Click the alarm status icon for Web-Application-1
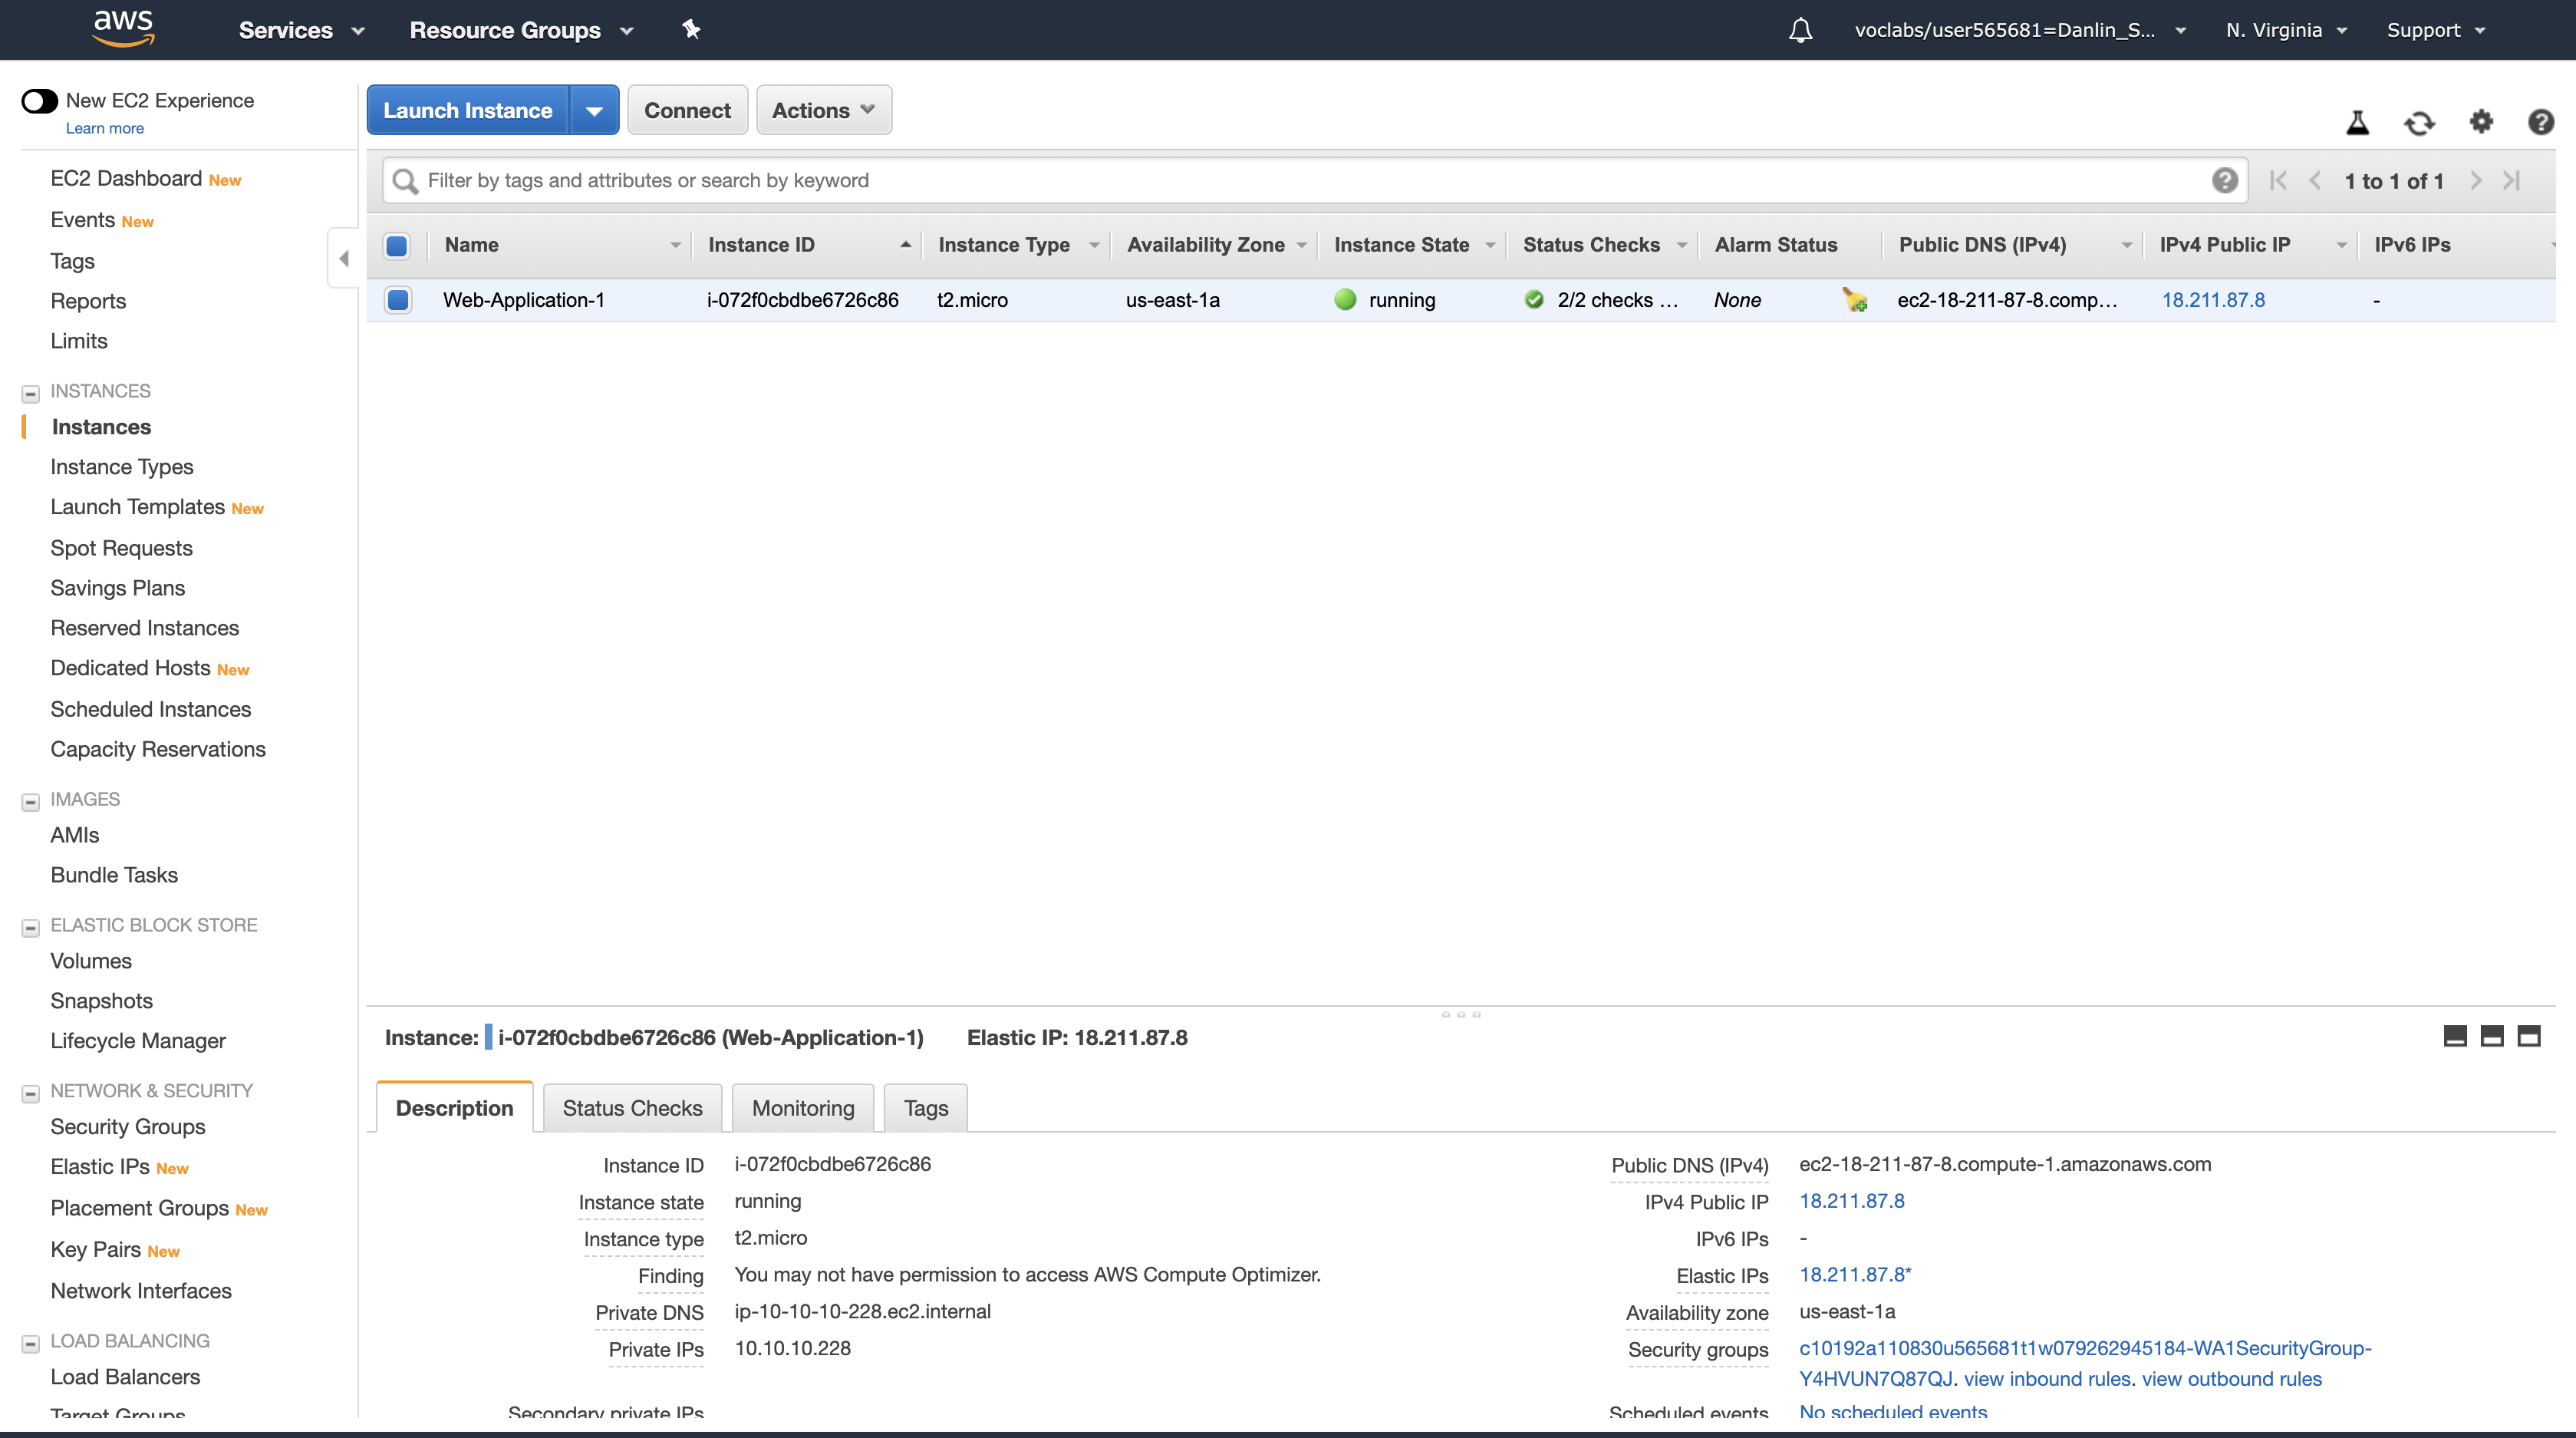 coord(1855,300)
